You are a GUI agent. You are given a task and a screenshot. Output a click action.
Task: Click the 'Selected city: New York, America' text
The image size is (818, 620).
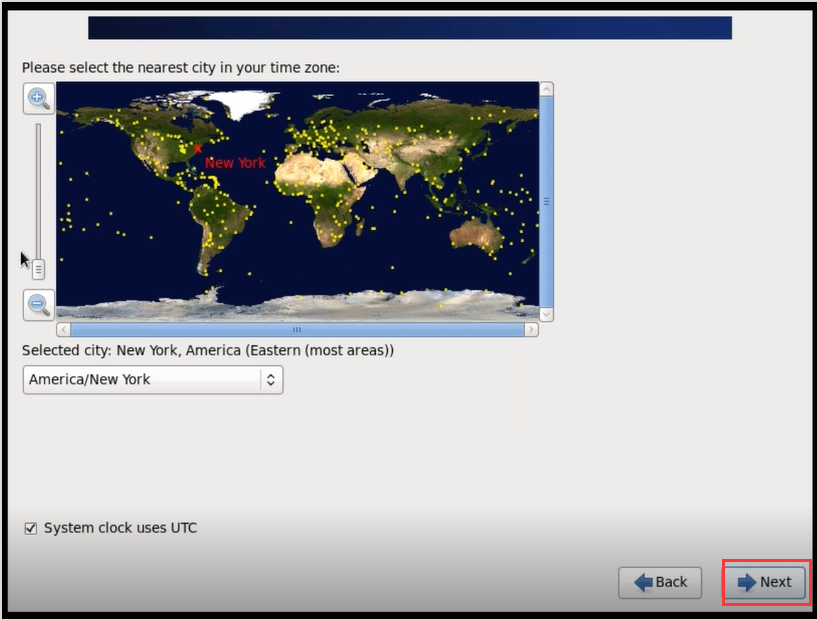pos(208,350)
